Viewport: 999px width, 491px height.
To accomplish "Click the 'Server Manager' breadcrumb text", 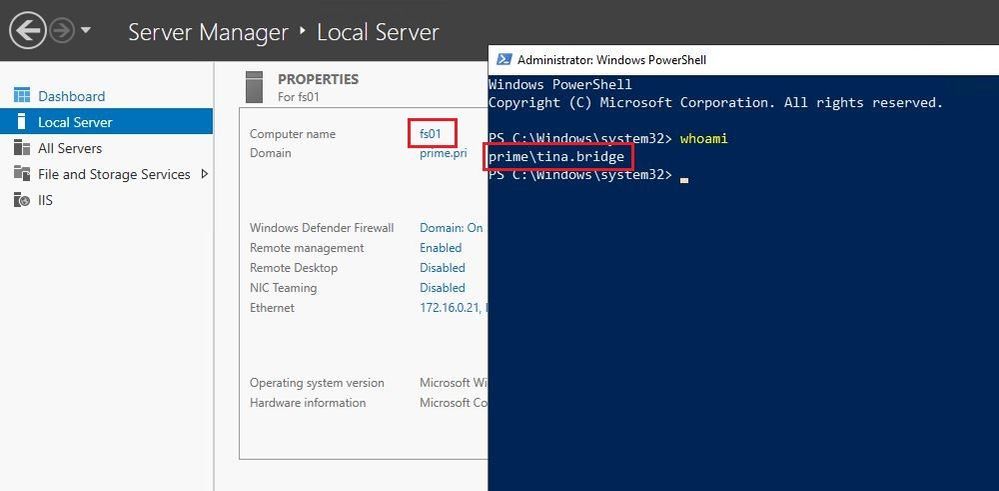I will [x=208, y=32].
